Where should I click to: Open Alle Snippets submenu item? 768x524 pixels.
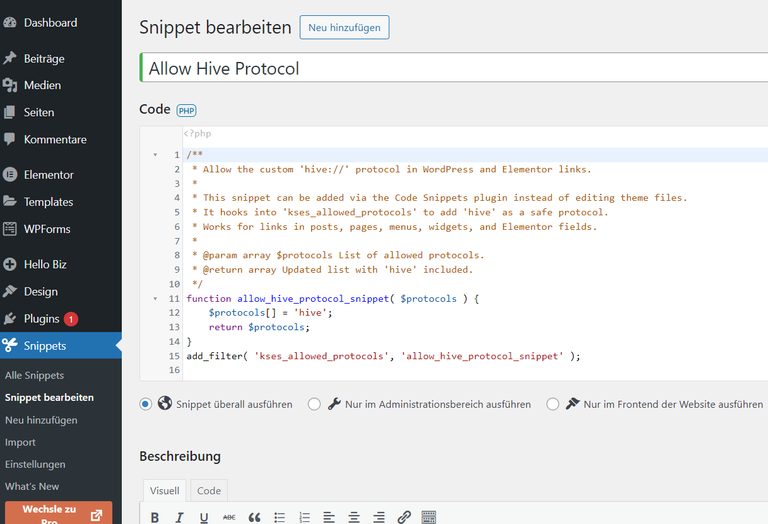(34, 375)
